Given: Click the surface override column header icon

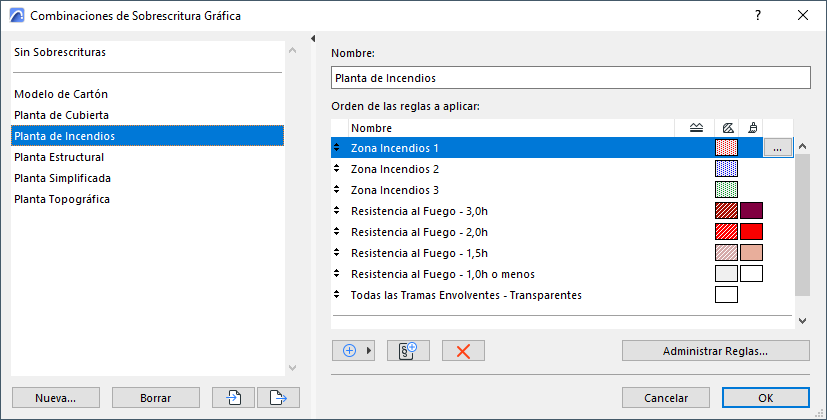Looking at the screenshot, I should coord(752,128).
